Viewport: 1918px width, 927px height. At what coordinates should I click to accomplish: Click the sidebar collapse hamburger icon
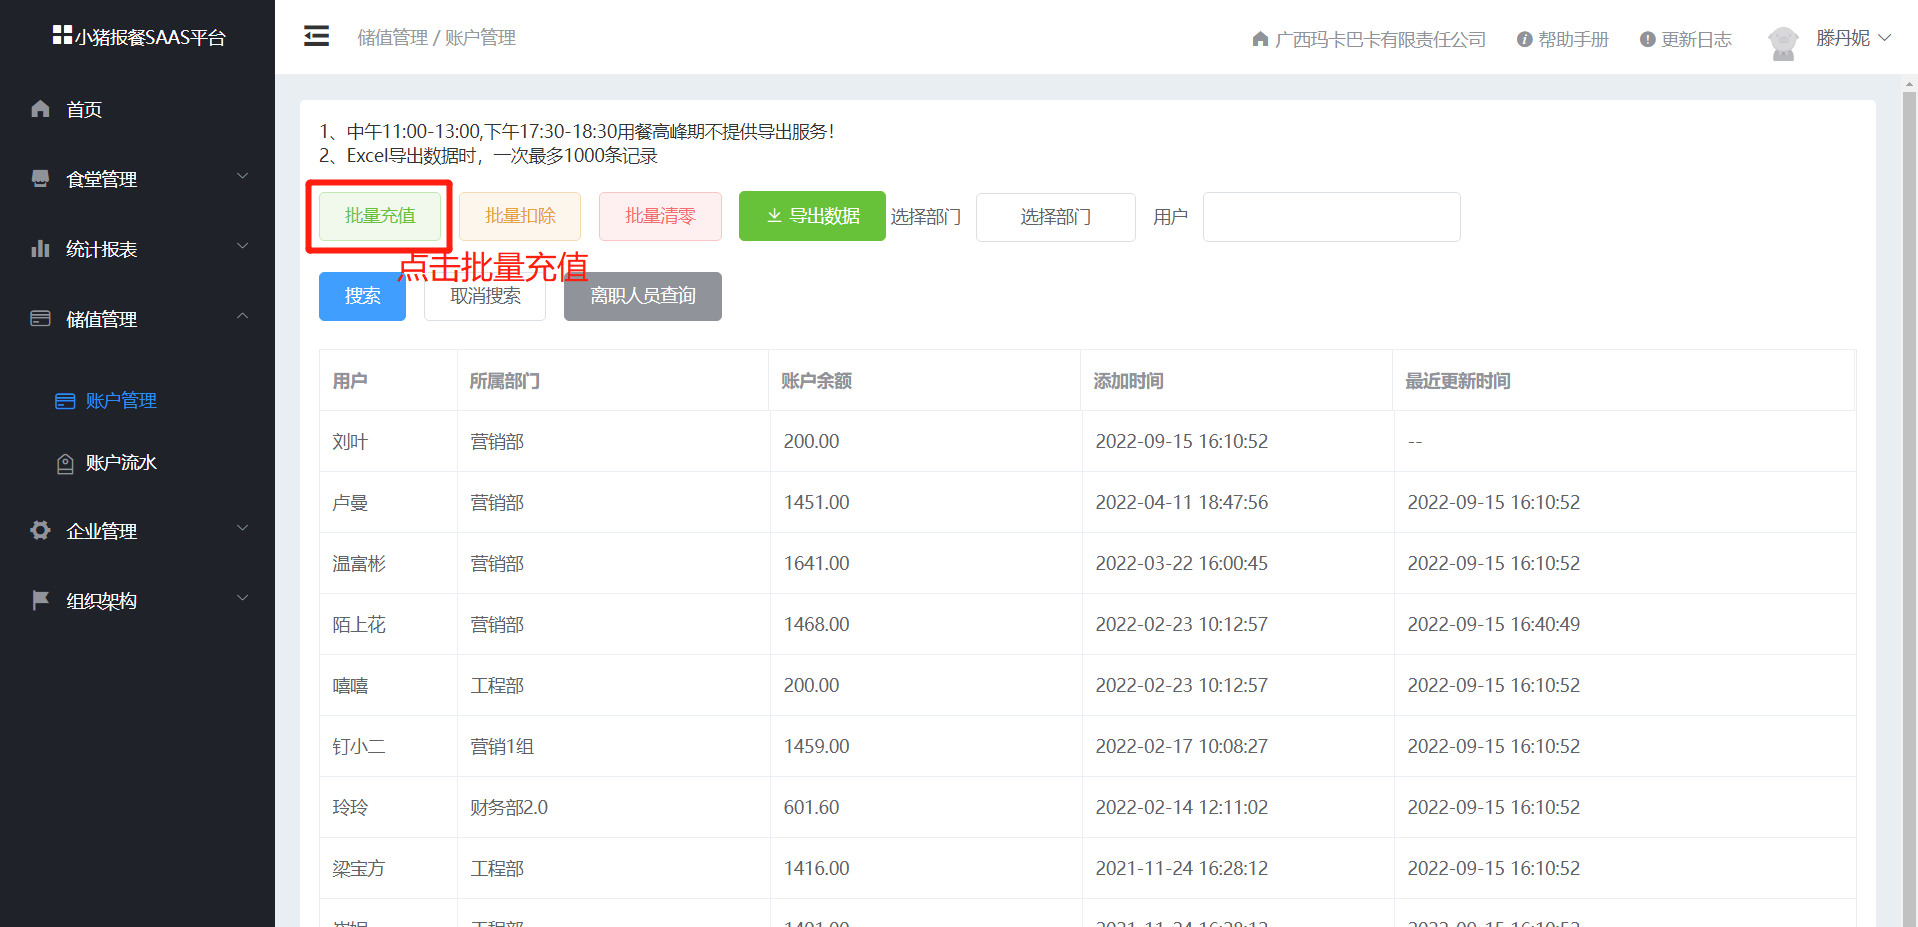pyautogui.click(x=316, y=37)
